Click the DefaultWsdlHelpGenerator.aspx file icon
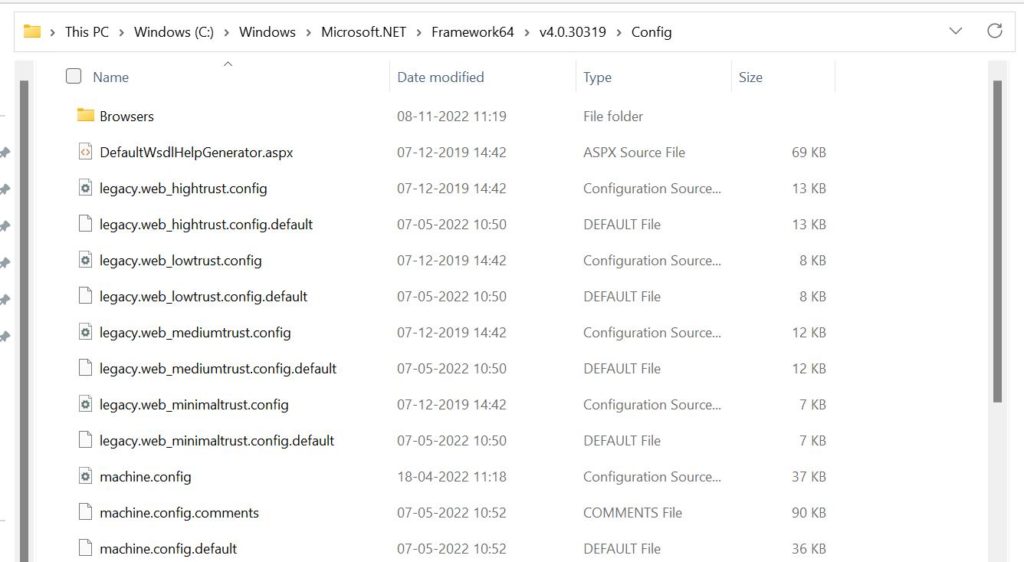Viewport: 1024px width, 562px height. coord(85,152)
